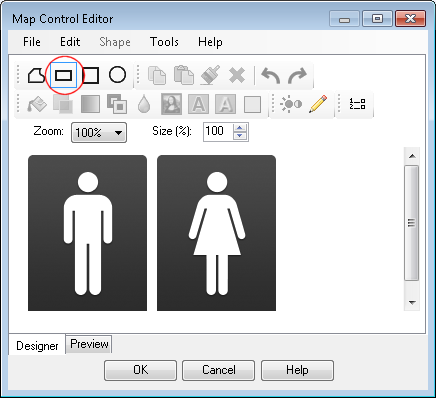Click the first letter A text icon
The width and height of the screenshot is (436, 398).
tap(199, 104)
